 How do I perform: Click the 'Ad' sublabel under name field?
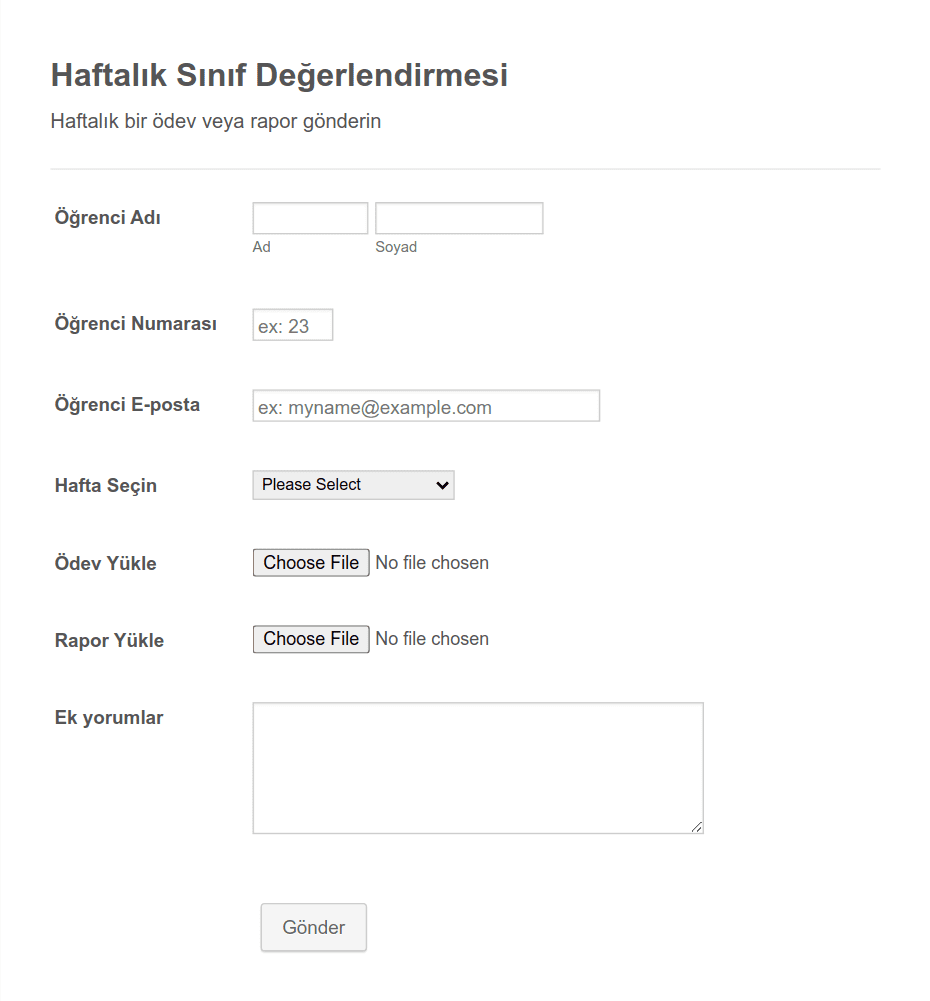261,247
